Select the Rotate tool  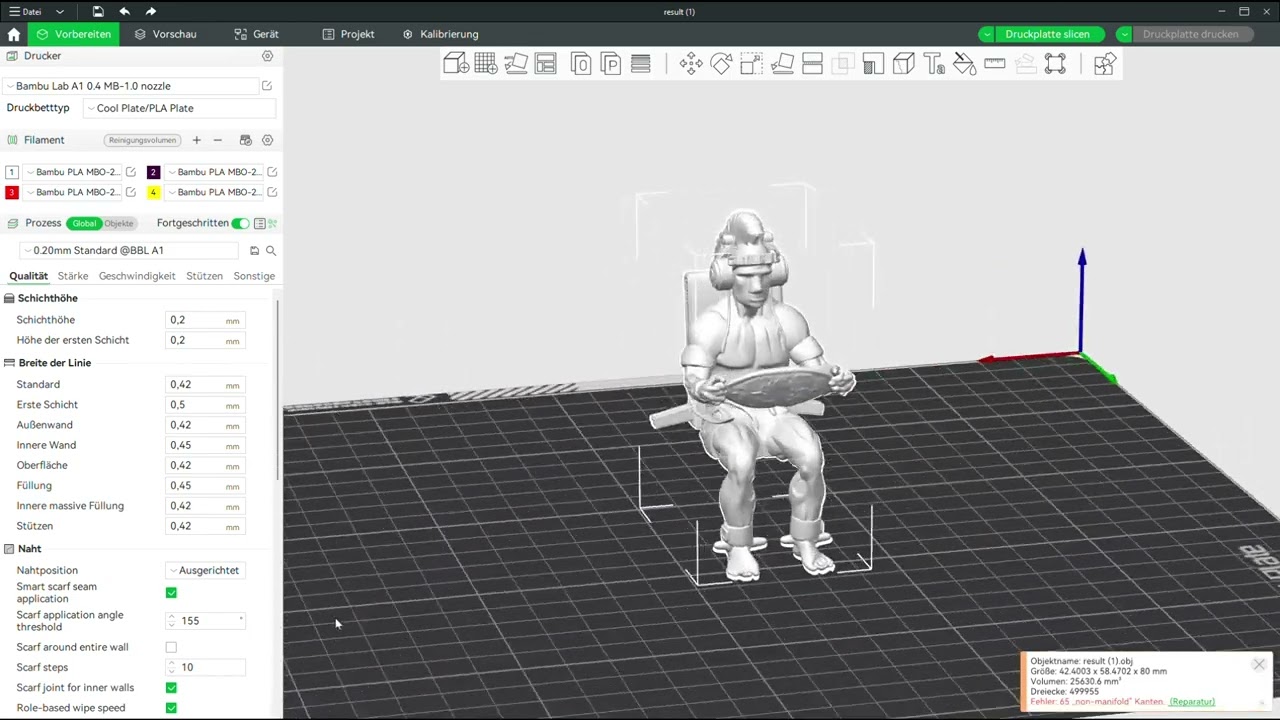(x=721, y=64)
